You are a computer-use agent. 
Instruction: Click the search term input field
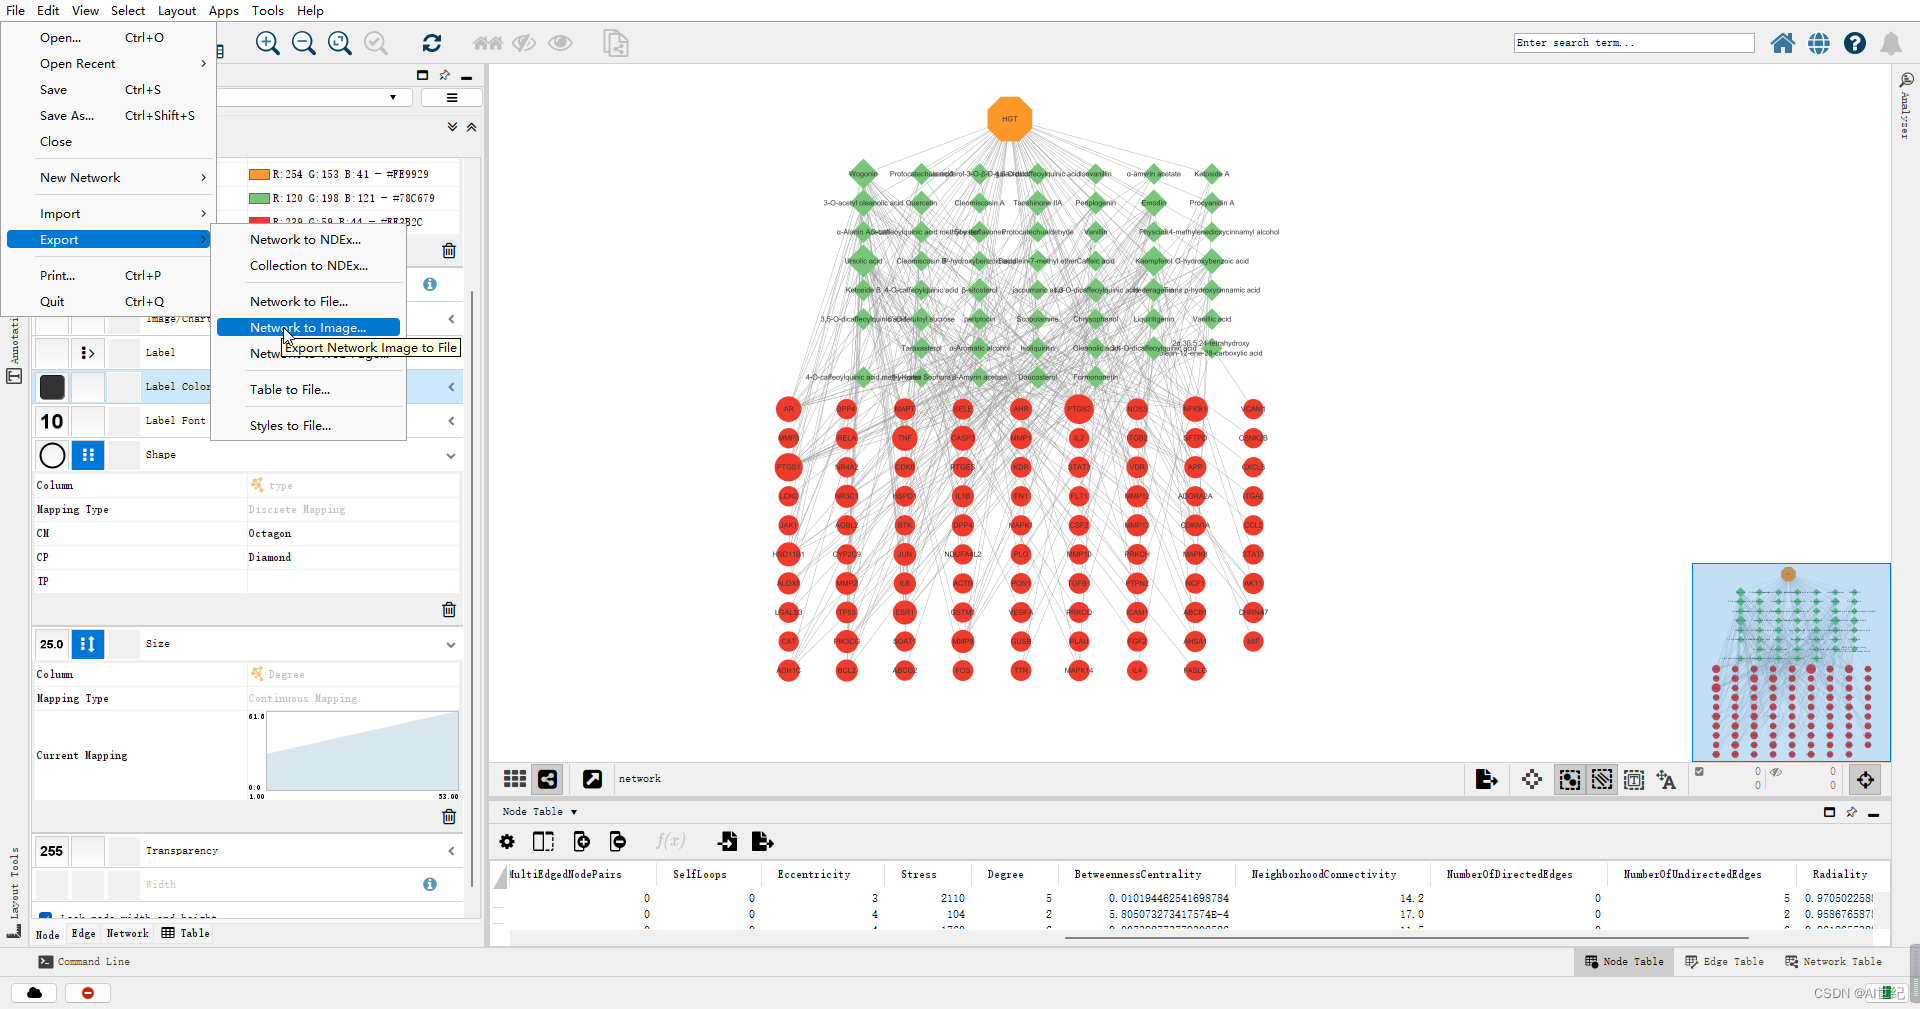pos(1634,43)
